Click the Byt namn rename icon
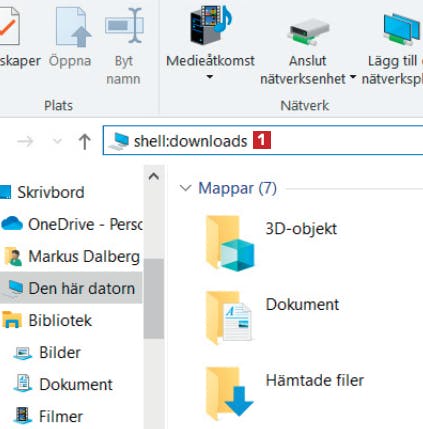Image resolution: width=423 pixels, height=429 pixels. tap(124, 26)
